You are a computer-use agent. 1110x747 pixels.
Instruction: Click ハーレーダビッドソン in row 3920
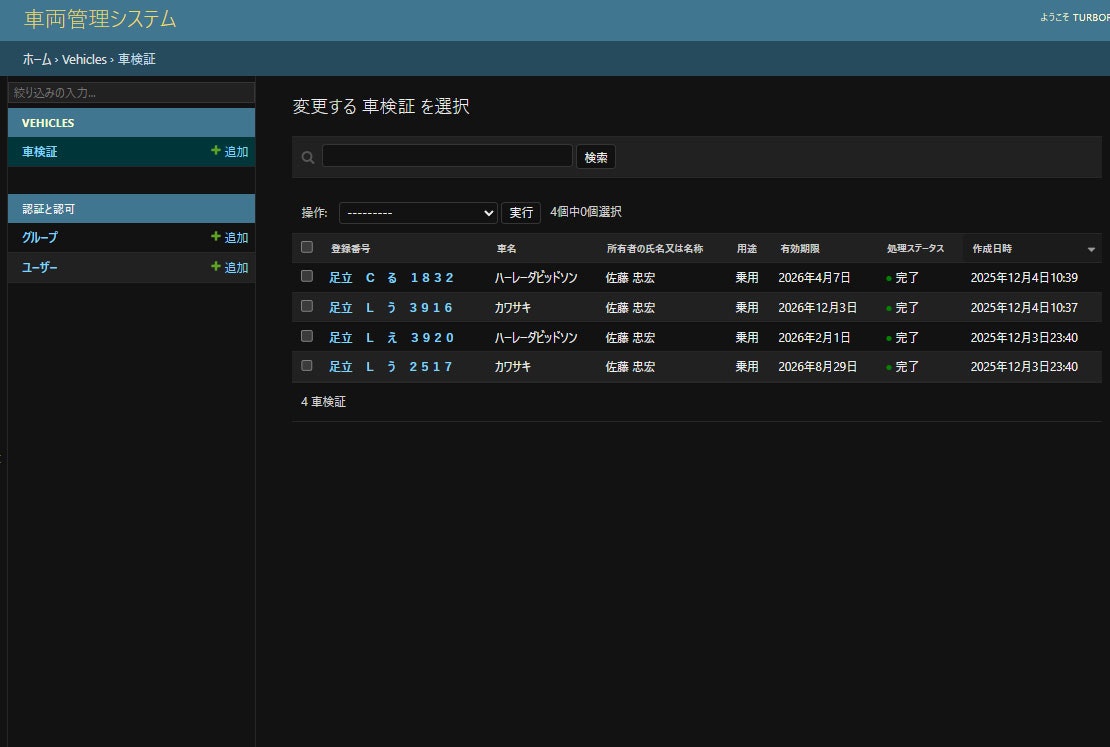coord(536,338)
